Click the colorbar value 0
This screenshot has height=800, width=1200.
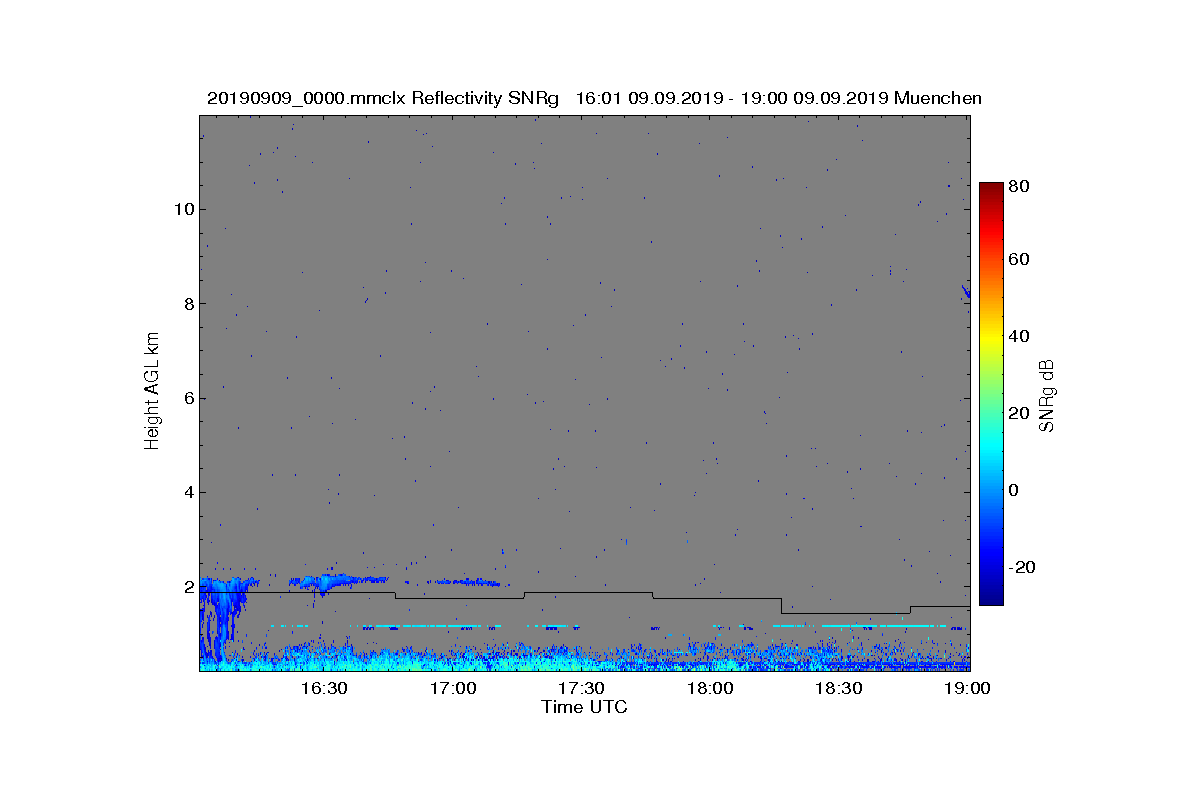coord(1015,490)
